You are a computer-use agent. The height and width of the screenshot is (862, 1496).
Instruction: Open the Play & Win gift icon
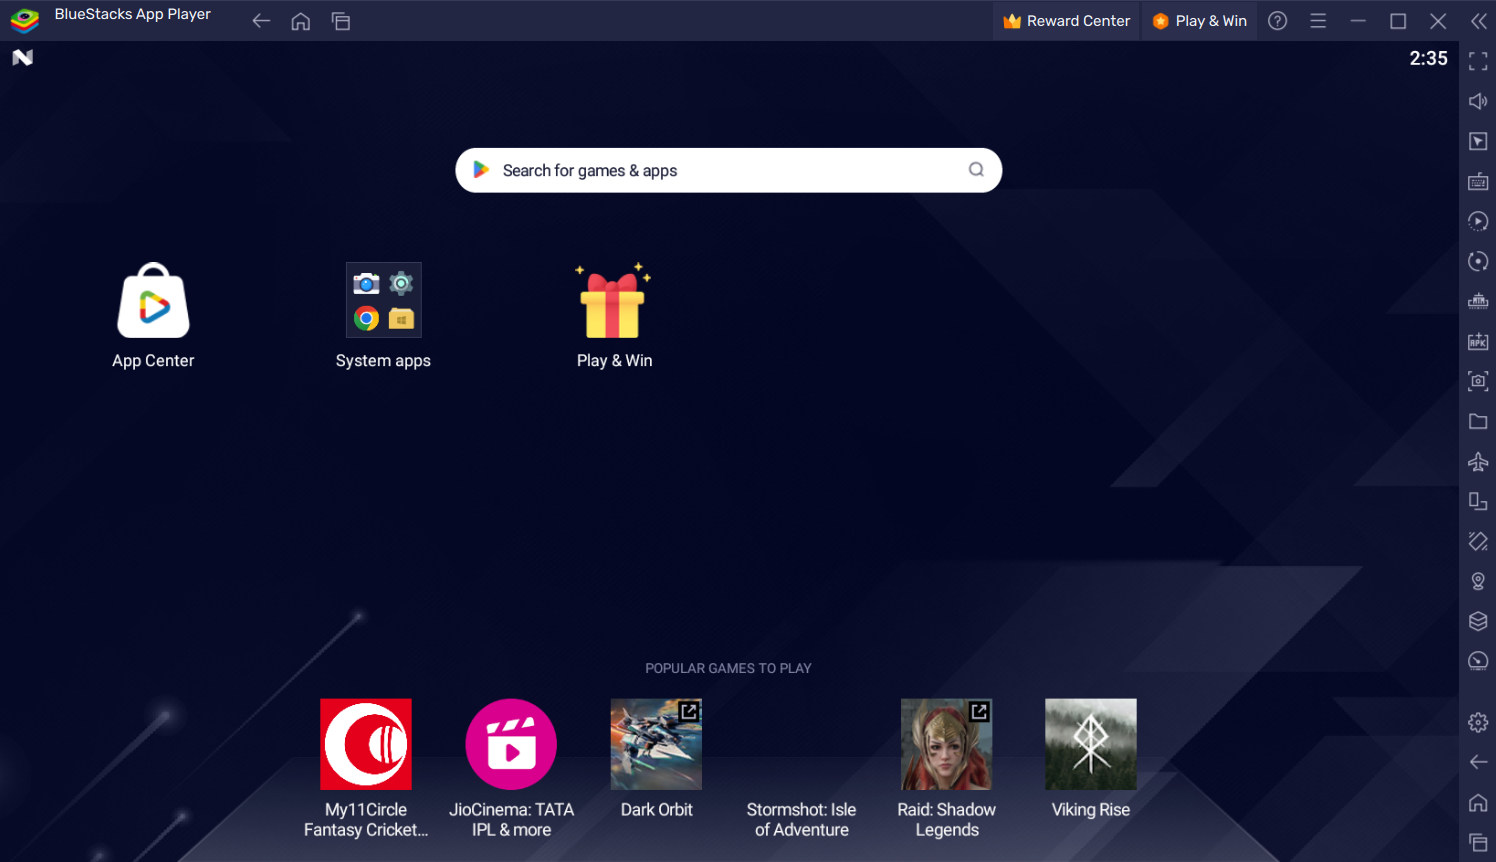[613, 300]
